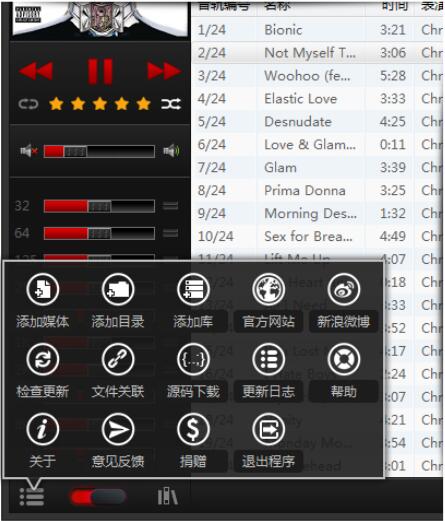The image size is (445, 521).
Task: Click the 源码下载 menu label
Action: (x=193, y=391)
